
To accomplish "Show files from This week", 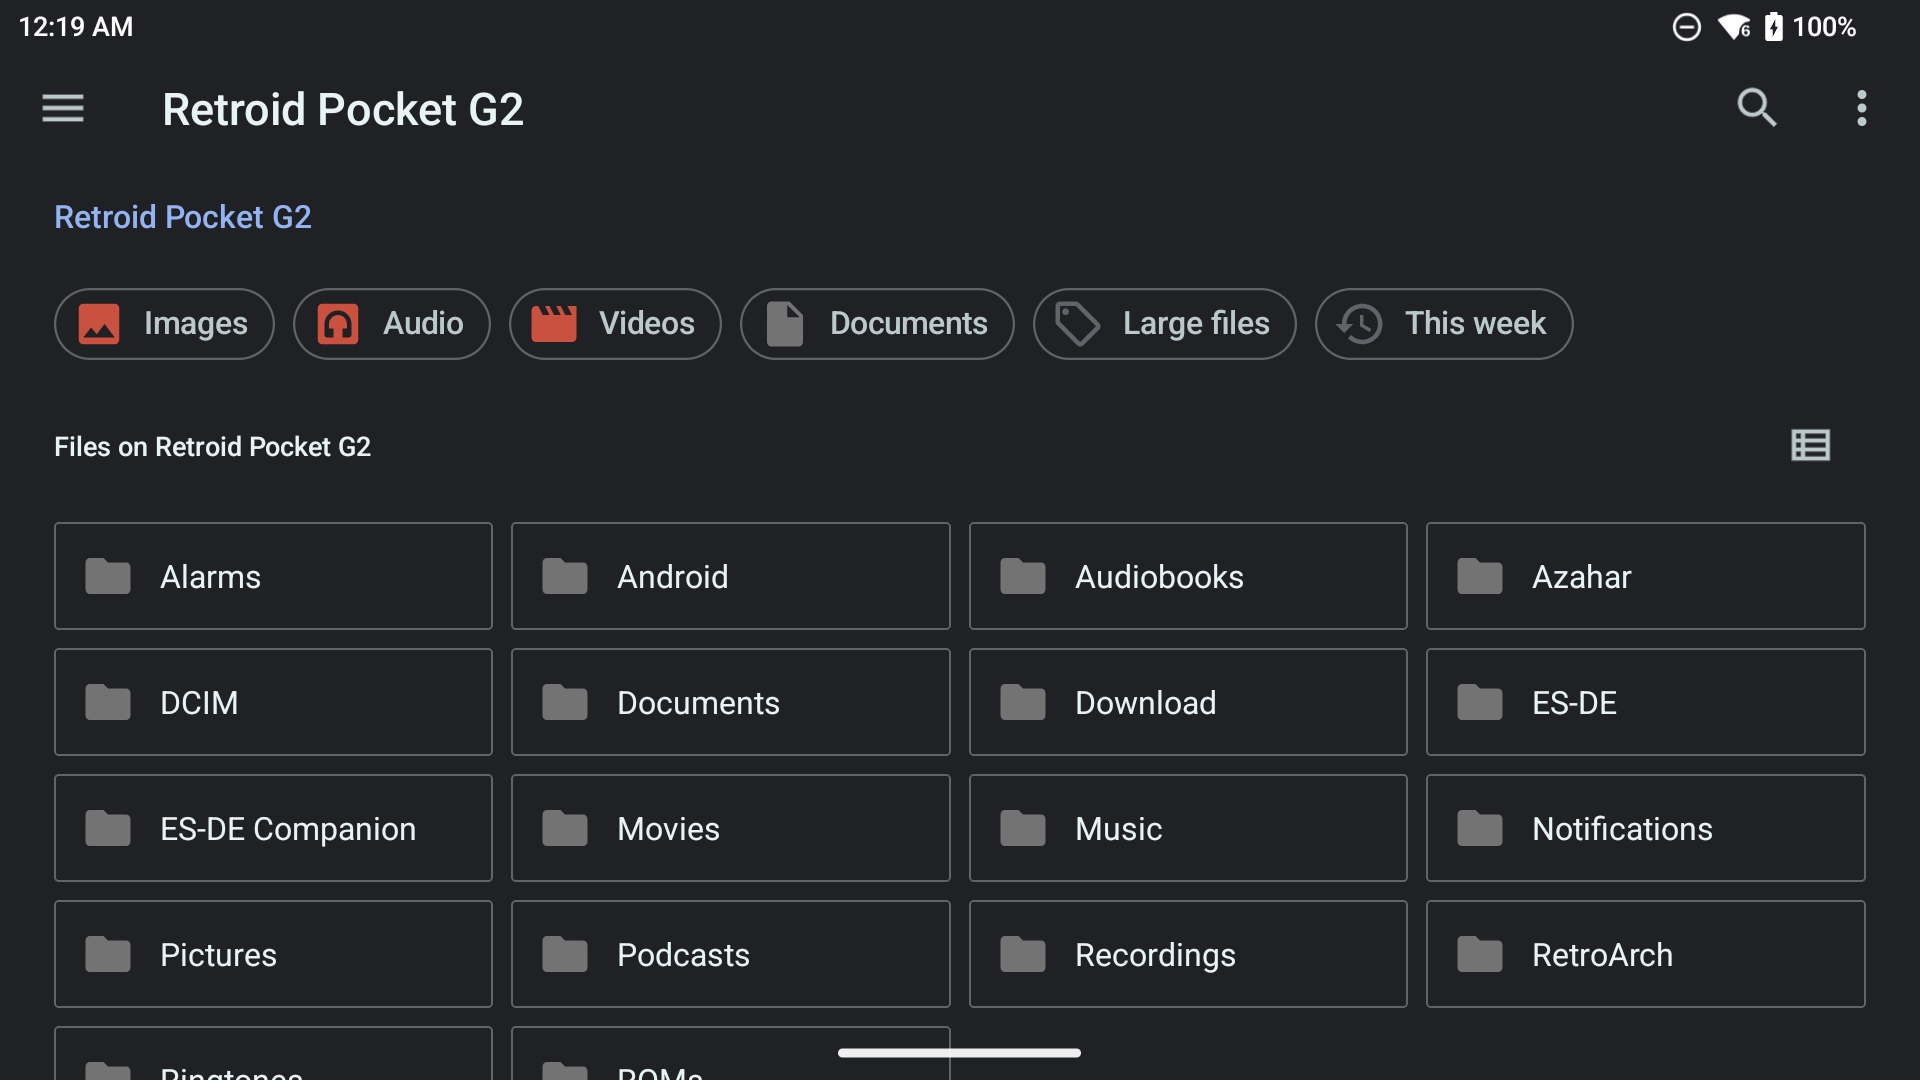I will pos(1443,324).
